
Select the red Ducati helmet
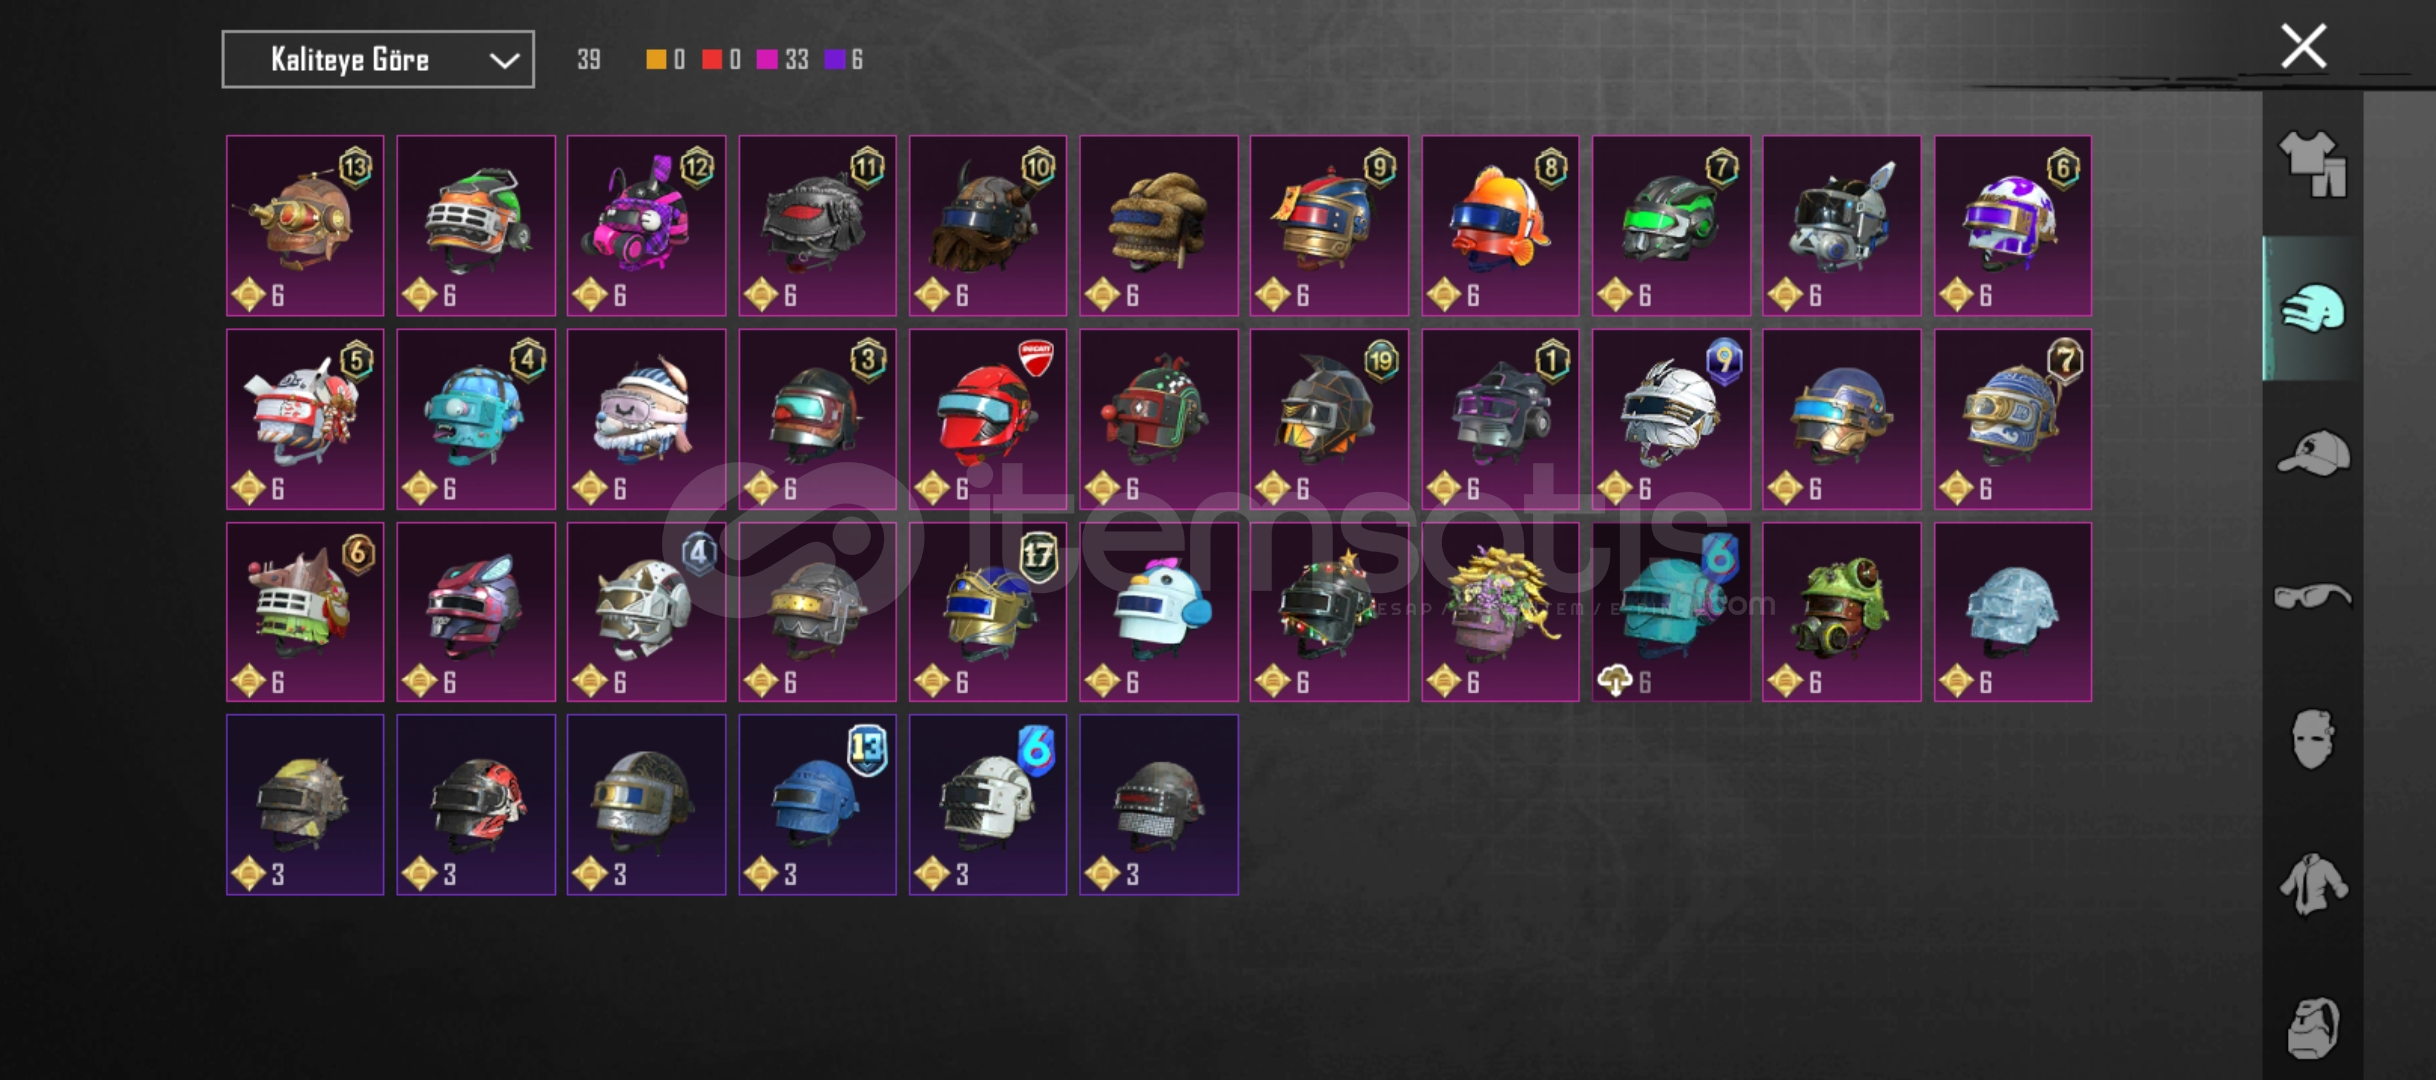[x=988, y=419]
